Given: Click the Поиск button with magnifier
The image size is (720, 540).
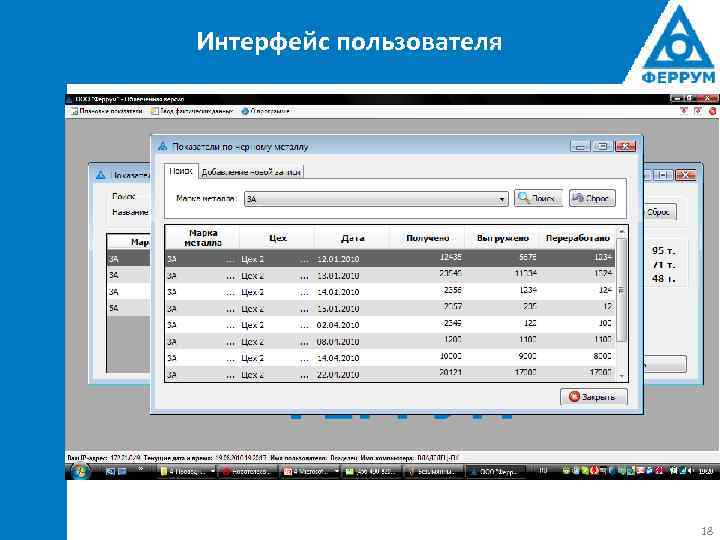Looking at the screenshot, I should coord(538,198).
